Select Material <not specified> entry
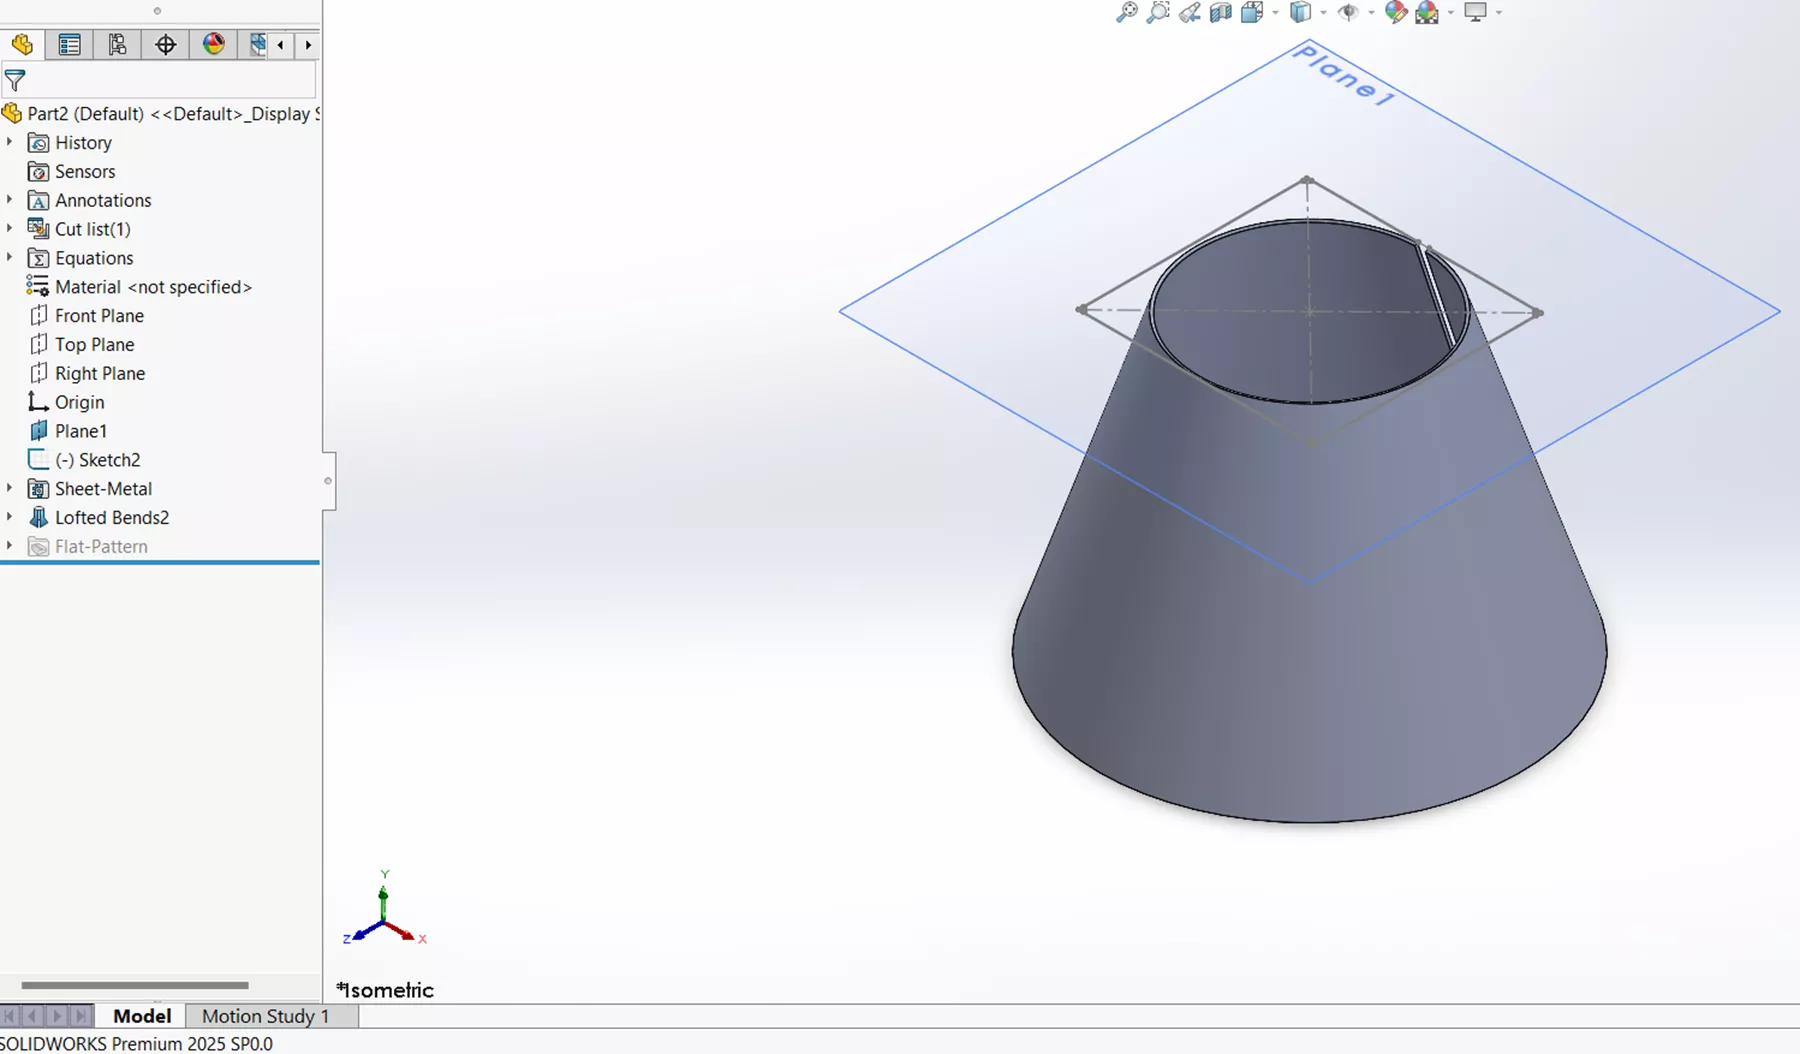1800x1054 pixels. pyautogui.click(x=153, y=287)
